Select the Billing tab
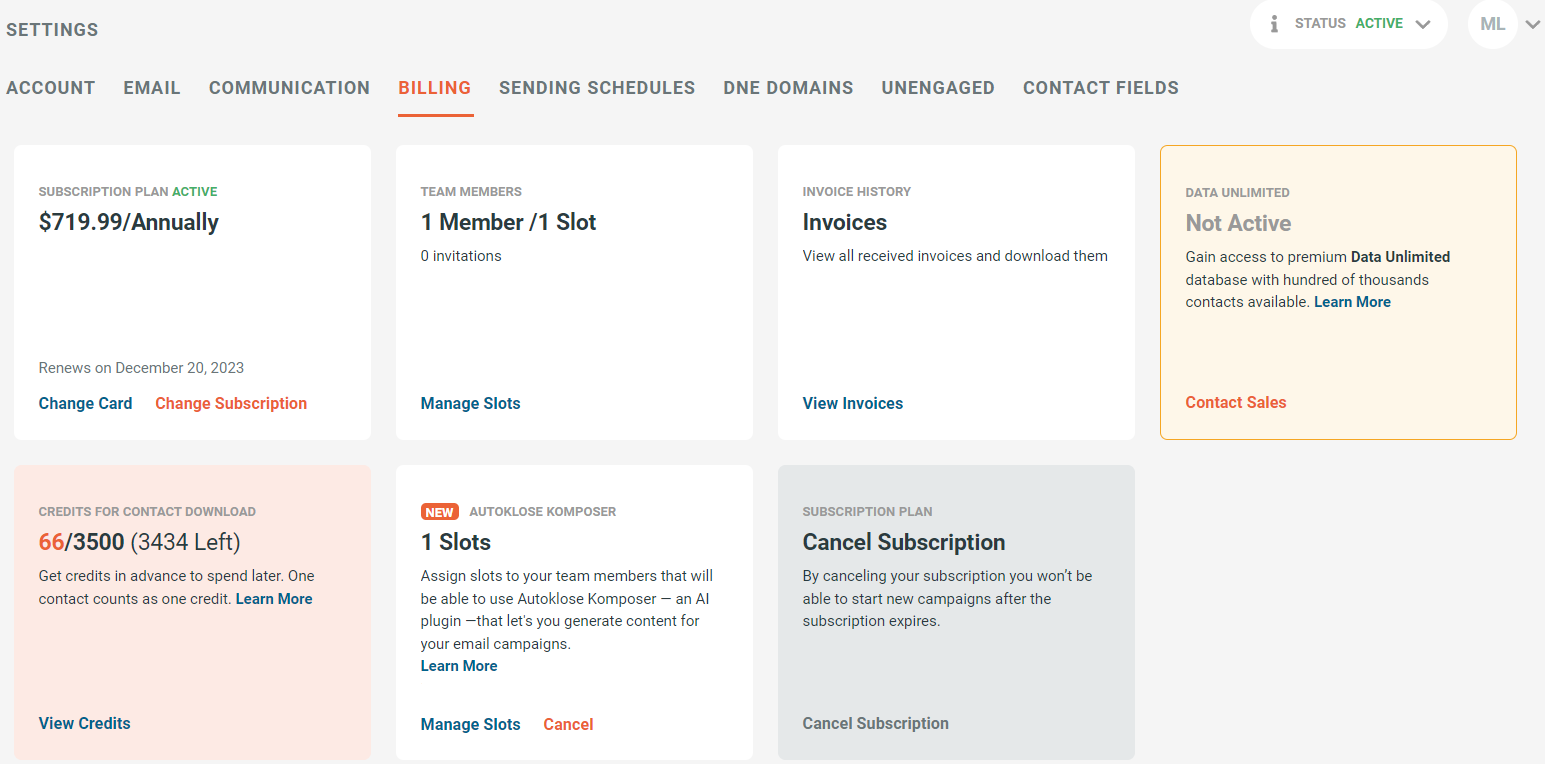The image size is (1545, 764). (x=435, y=88)
